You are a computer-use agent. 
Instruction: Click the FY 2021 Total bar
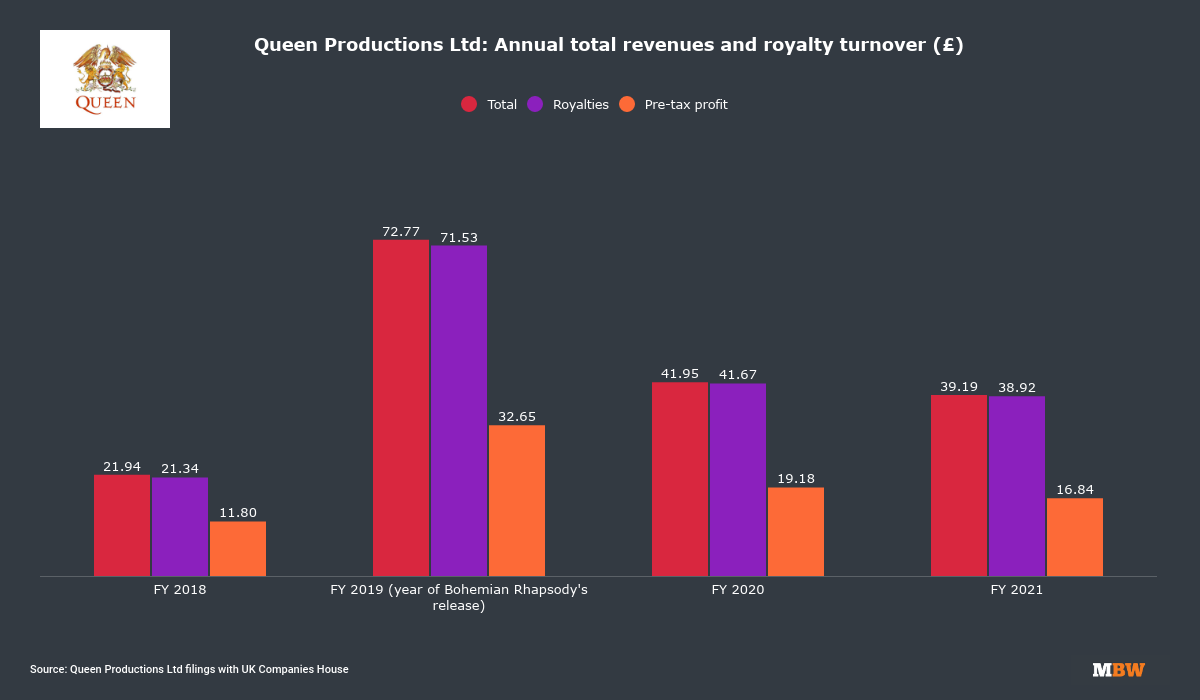coord(959,486)
